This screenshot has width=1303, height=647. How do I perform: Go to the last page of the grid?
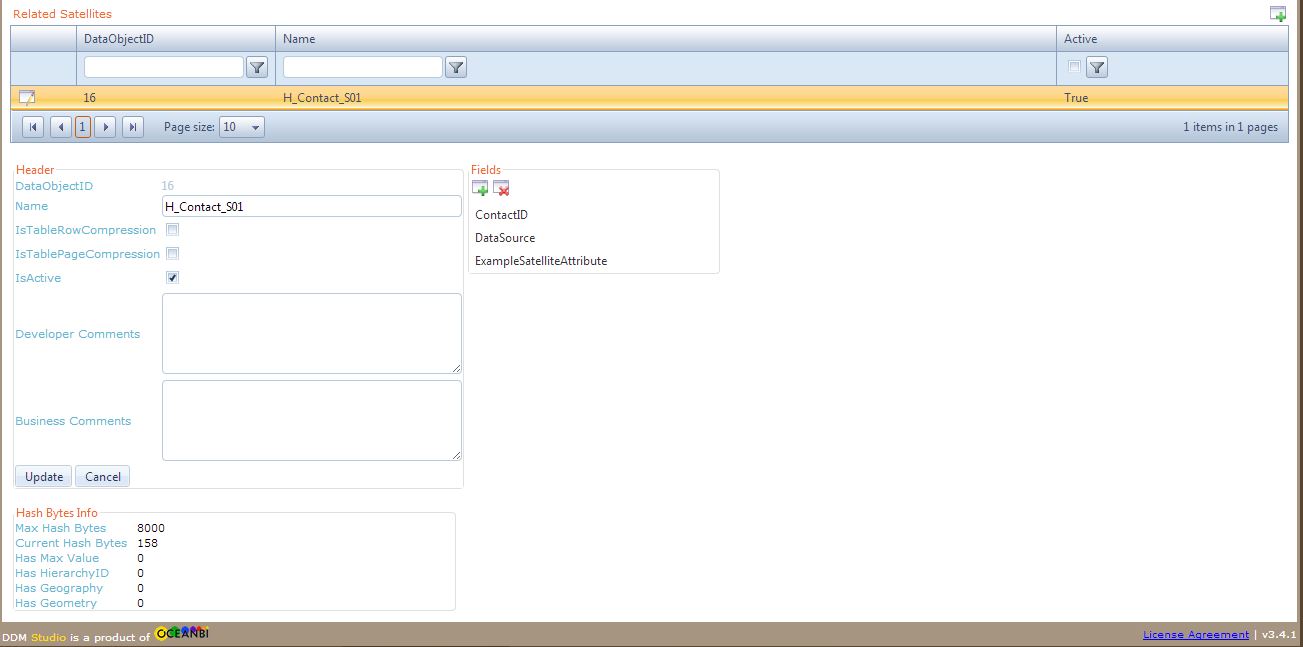[x=133, y=127]
